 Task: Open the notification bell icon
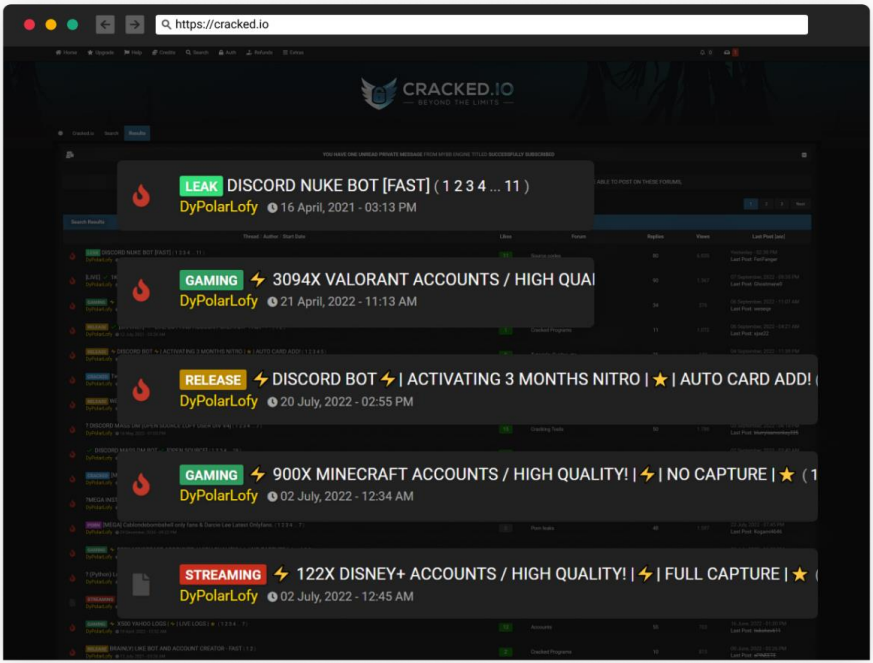click(703, 52)
